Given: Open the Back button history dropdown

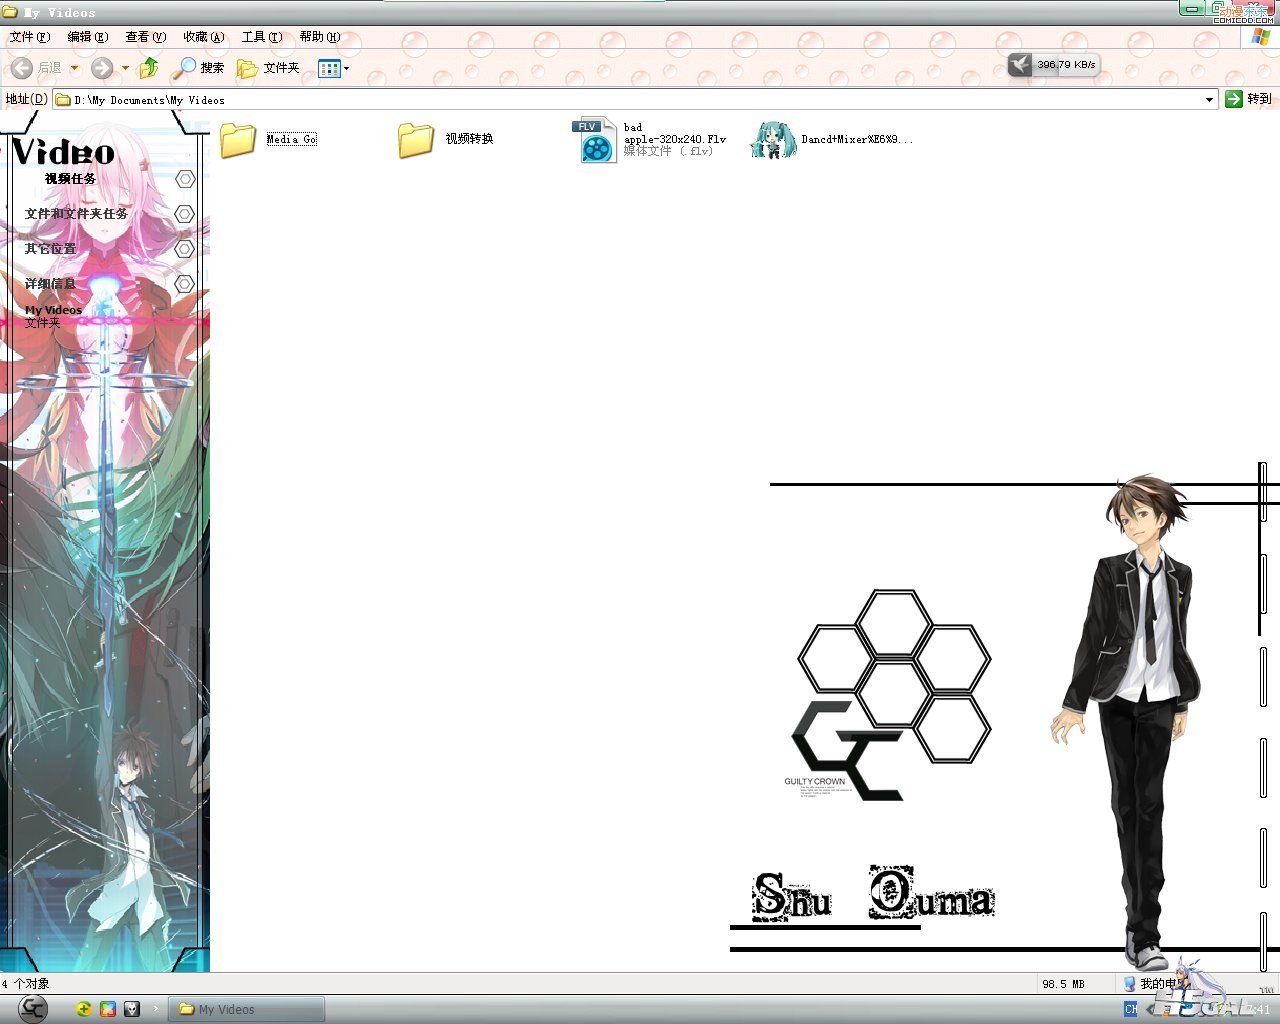Looking at the screenshot, I should pos(74,68).
